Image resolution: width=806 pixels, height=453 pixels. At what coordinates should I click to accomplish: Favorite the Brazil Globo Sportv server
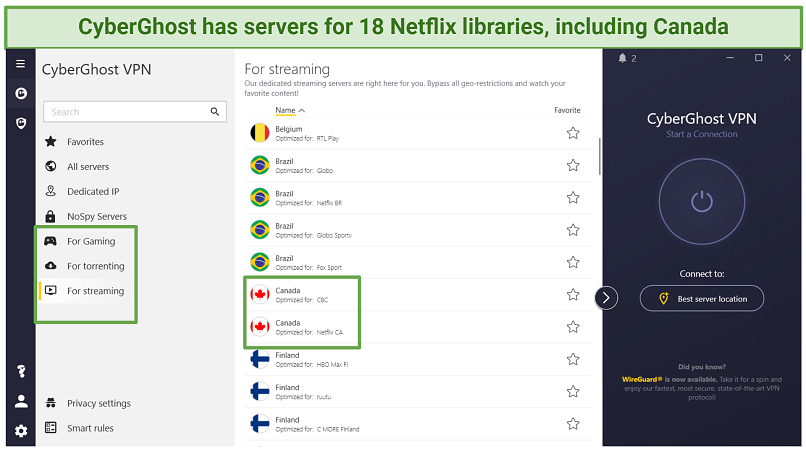(573, 230)
